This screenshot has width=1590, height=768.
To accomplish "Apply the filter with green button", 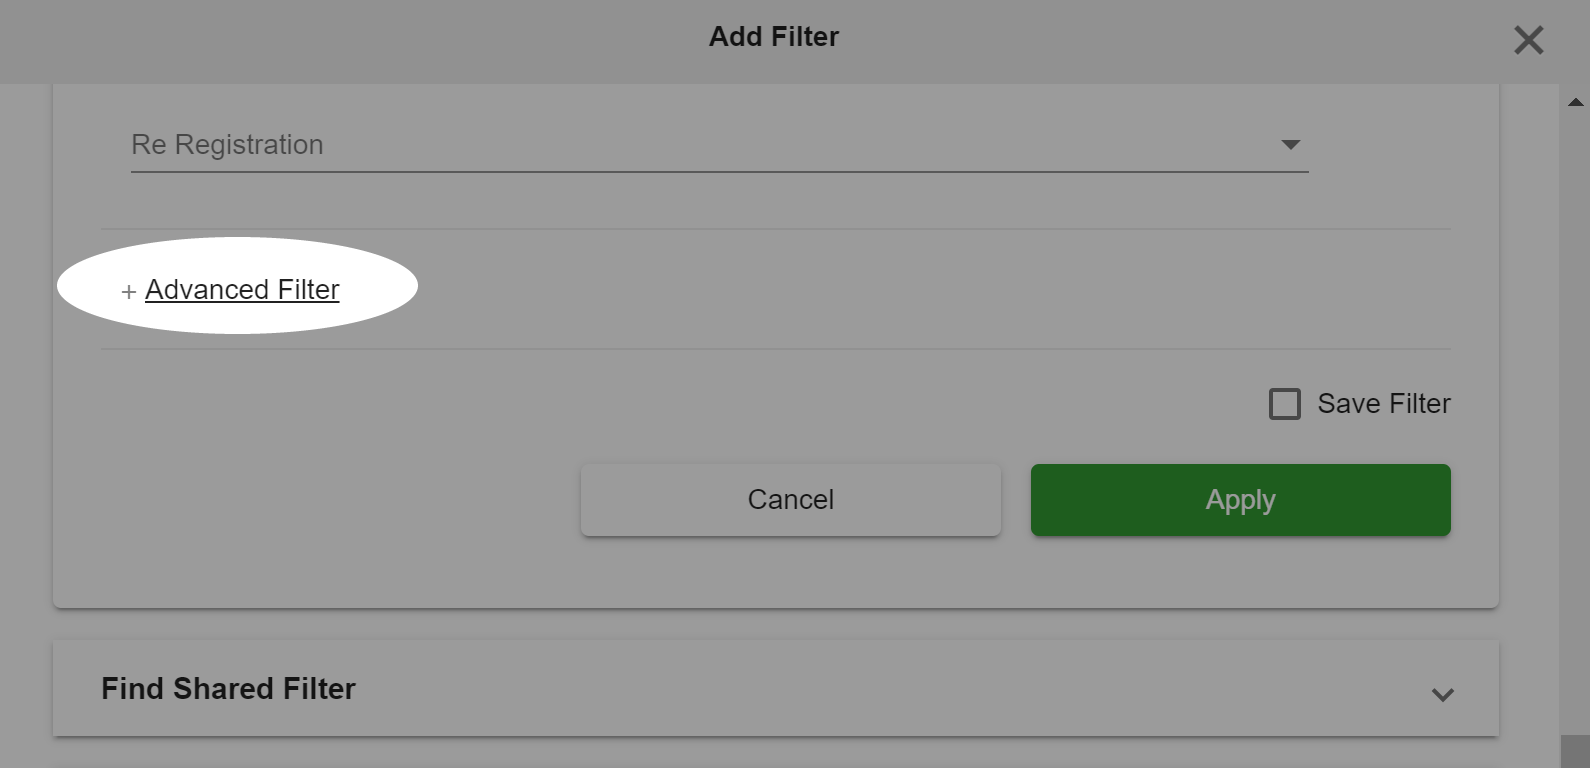I will 1240,499.
